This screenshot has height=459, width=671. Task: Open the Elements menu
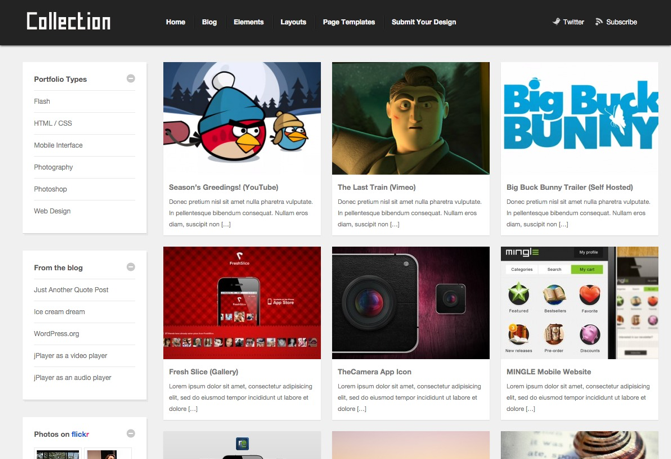249,22
